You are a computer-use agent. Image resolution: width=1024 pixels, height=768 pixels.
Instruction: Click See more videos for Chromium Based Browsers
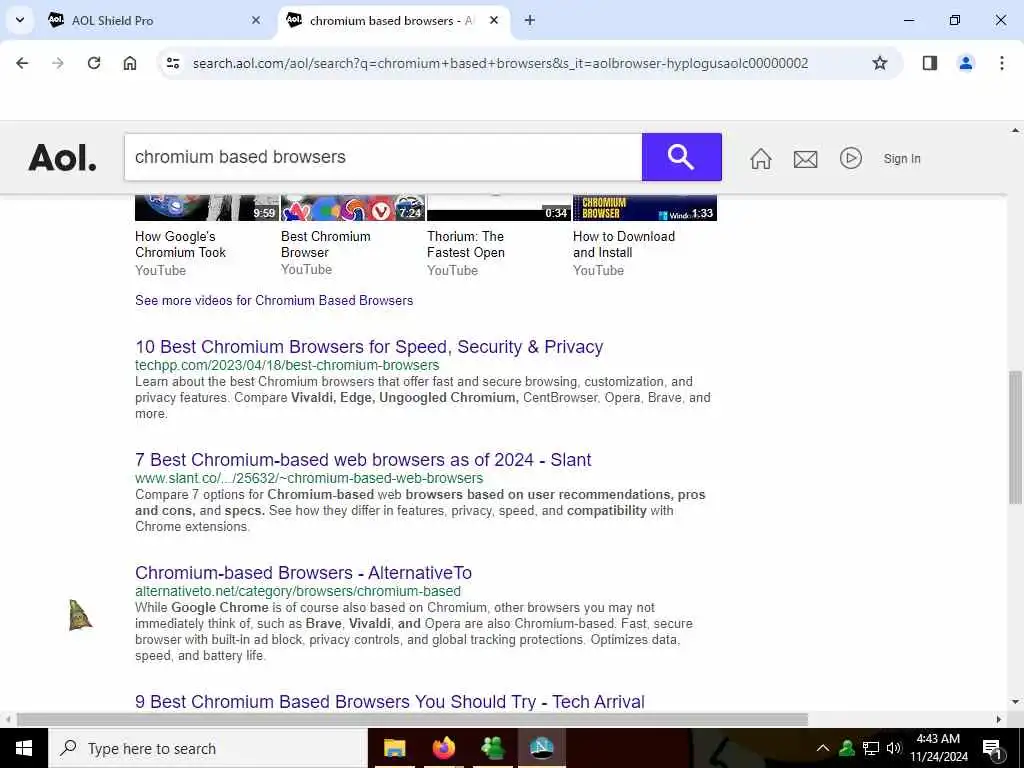(x=274, y=300)
